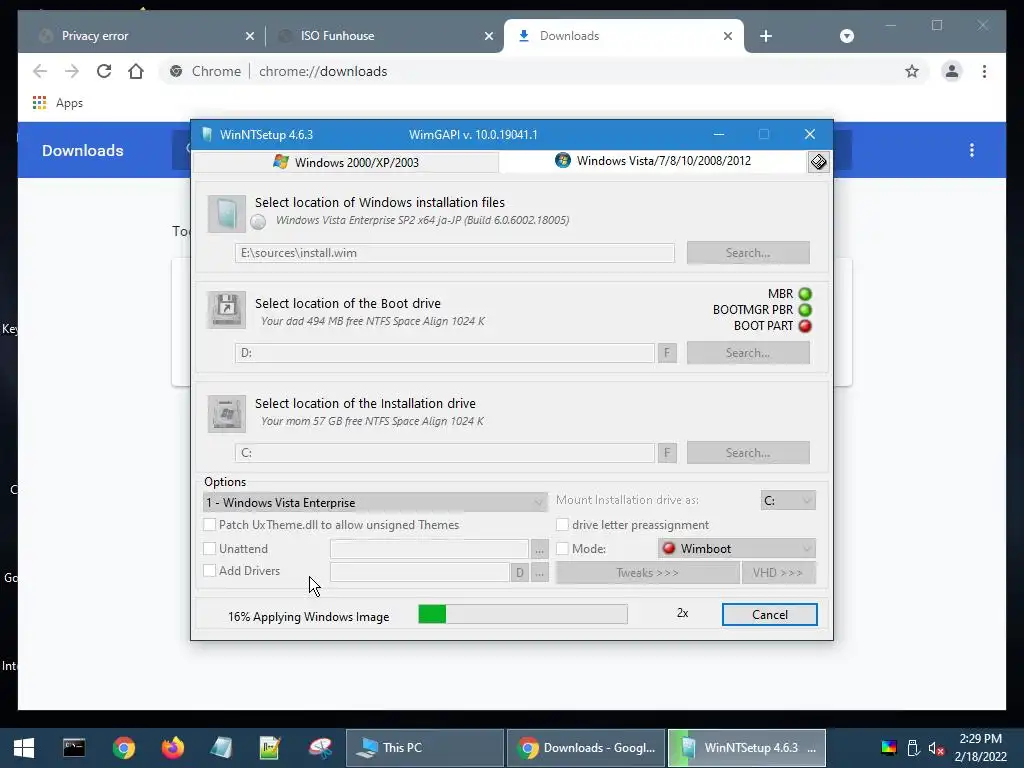Go to Chrome home page
This screenshot has width=1024, height=768.
136,71
